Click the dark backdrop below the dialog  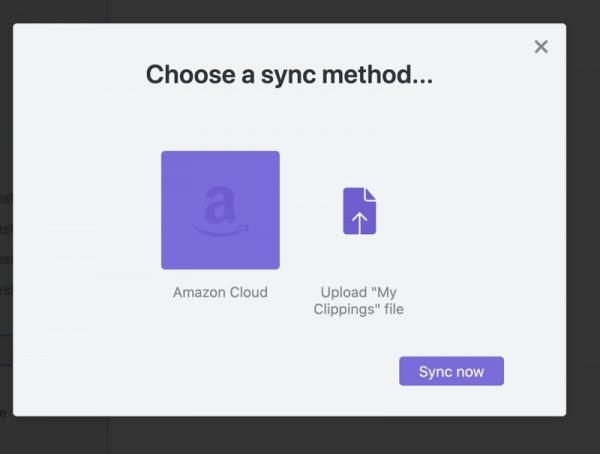[x=298, y=436]
